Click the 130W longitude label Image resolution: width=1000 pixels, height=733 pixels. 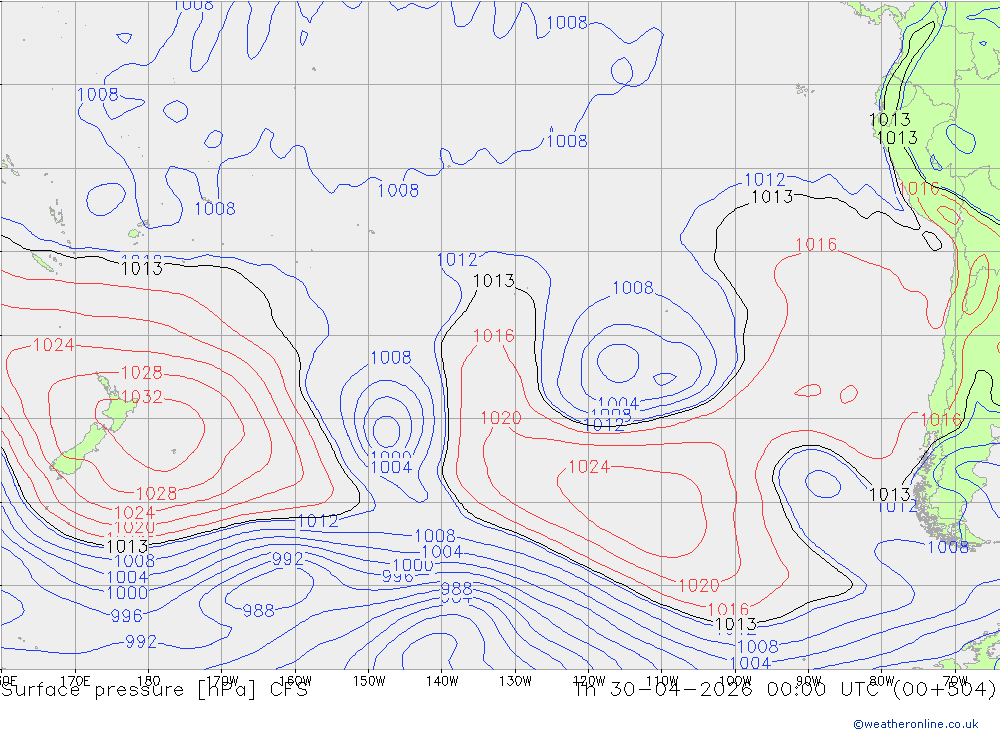click(515, 681)
